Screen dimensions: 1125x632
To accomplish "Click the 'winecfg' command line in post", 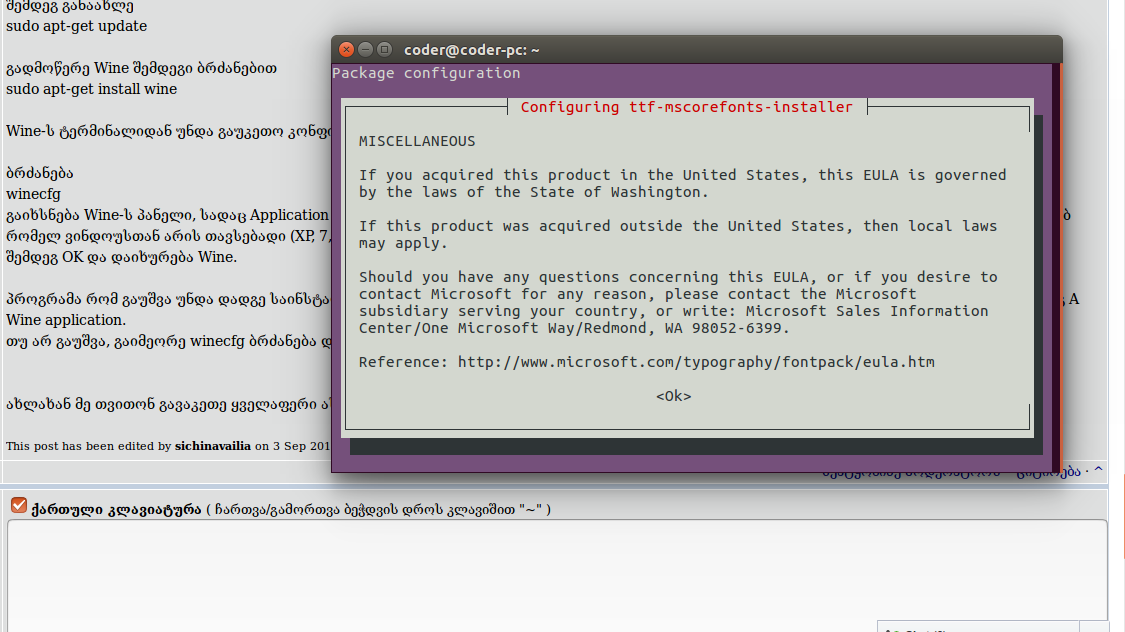I will coord(34,194).
